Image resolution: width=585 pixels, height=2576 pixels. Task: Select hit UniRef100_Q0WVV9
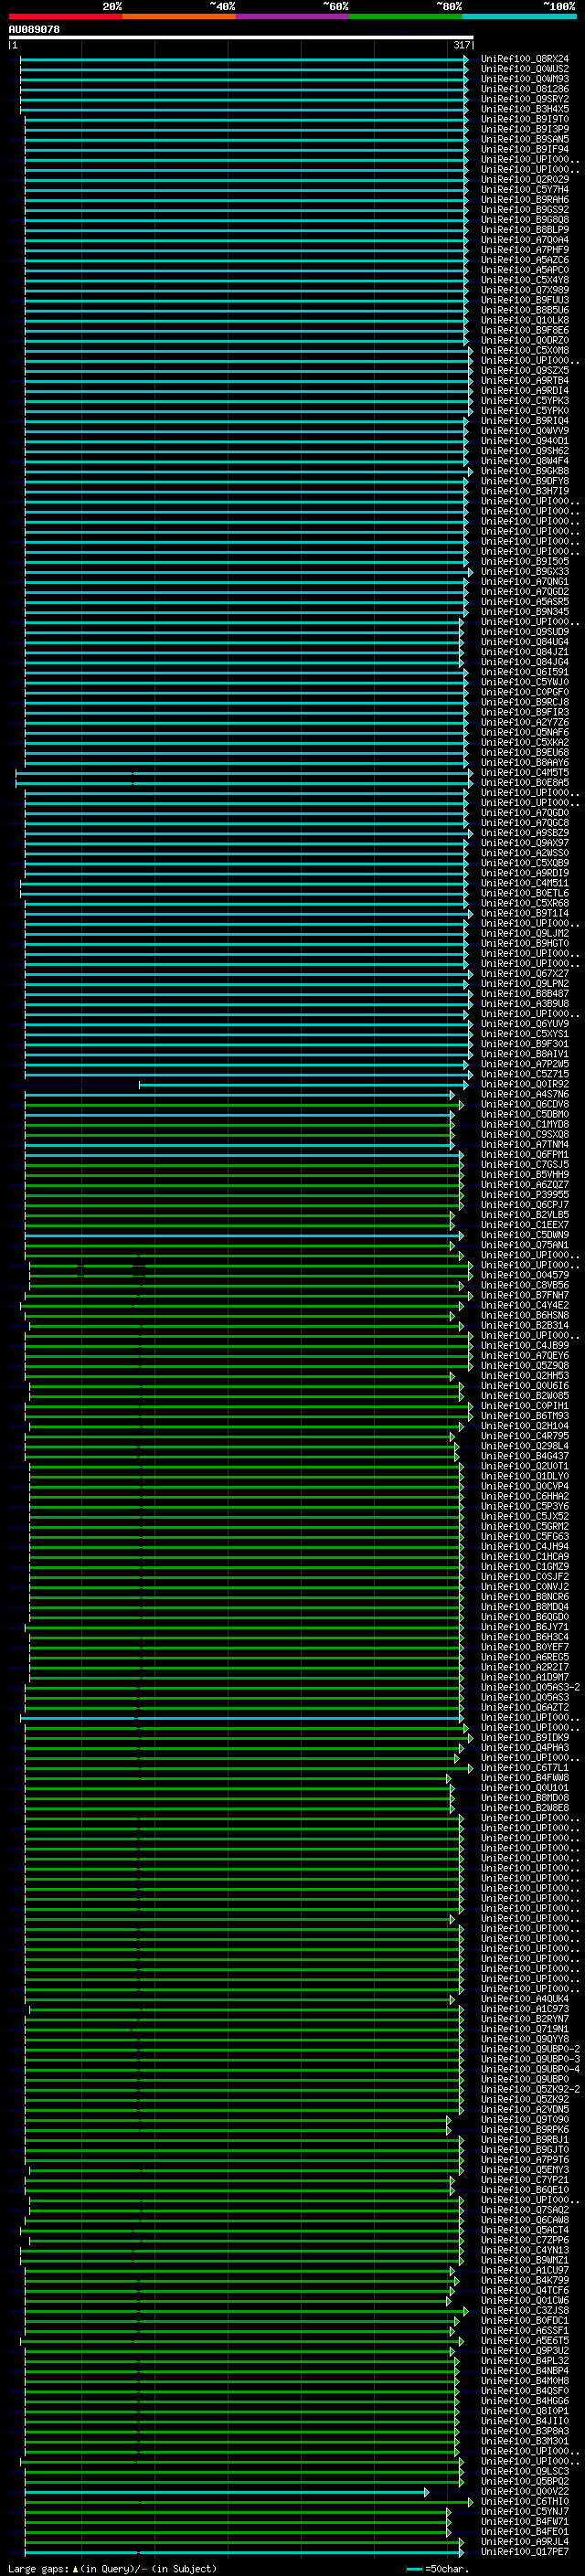pos(525,431)
